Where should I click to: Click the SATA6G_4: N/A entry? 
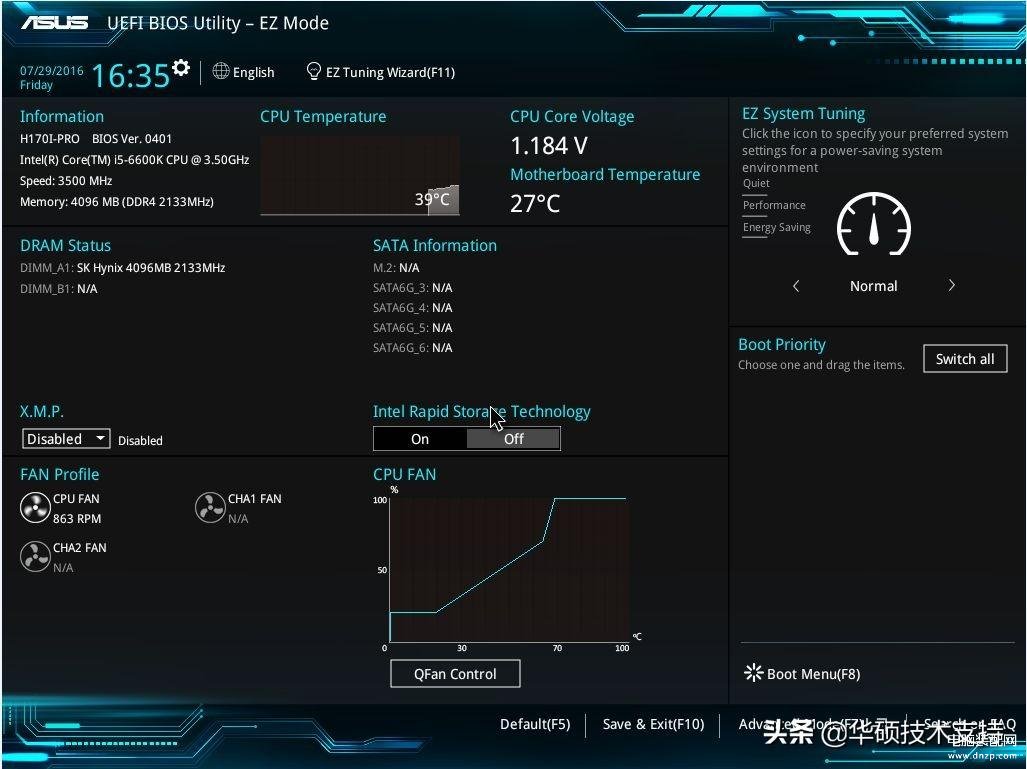point(413,308)
